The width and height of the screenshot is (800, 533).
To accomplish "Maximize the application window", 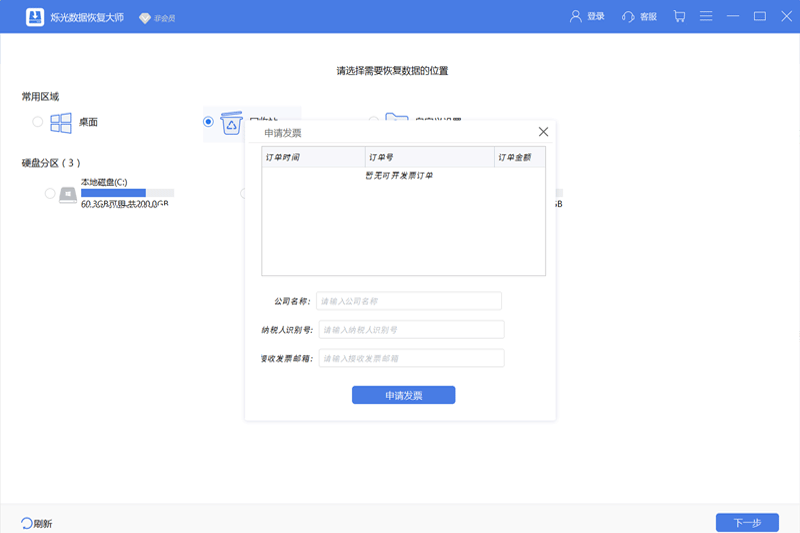I will tap(760, 16).
